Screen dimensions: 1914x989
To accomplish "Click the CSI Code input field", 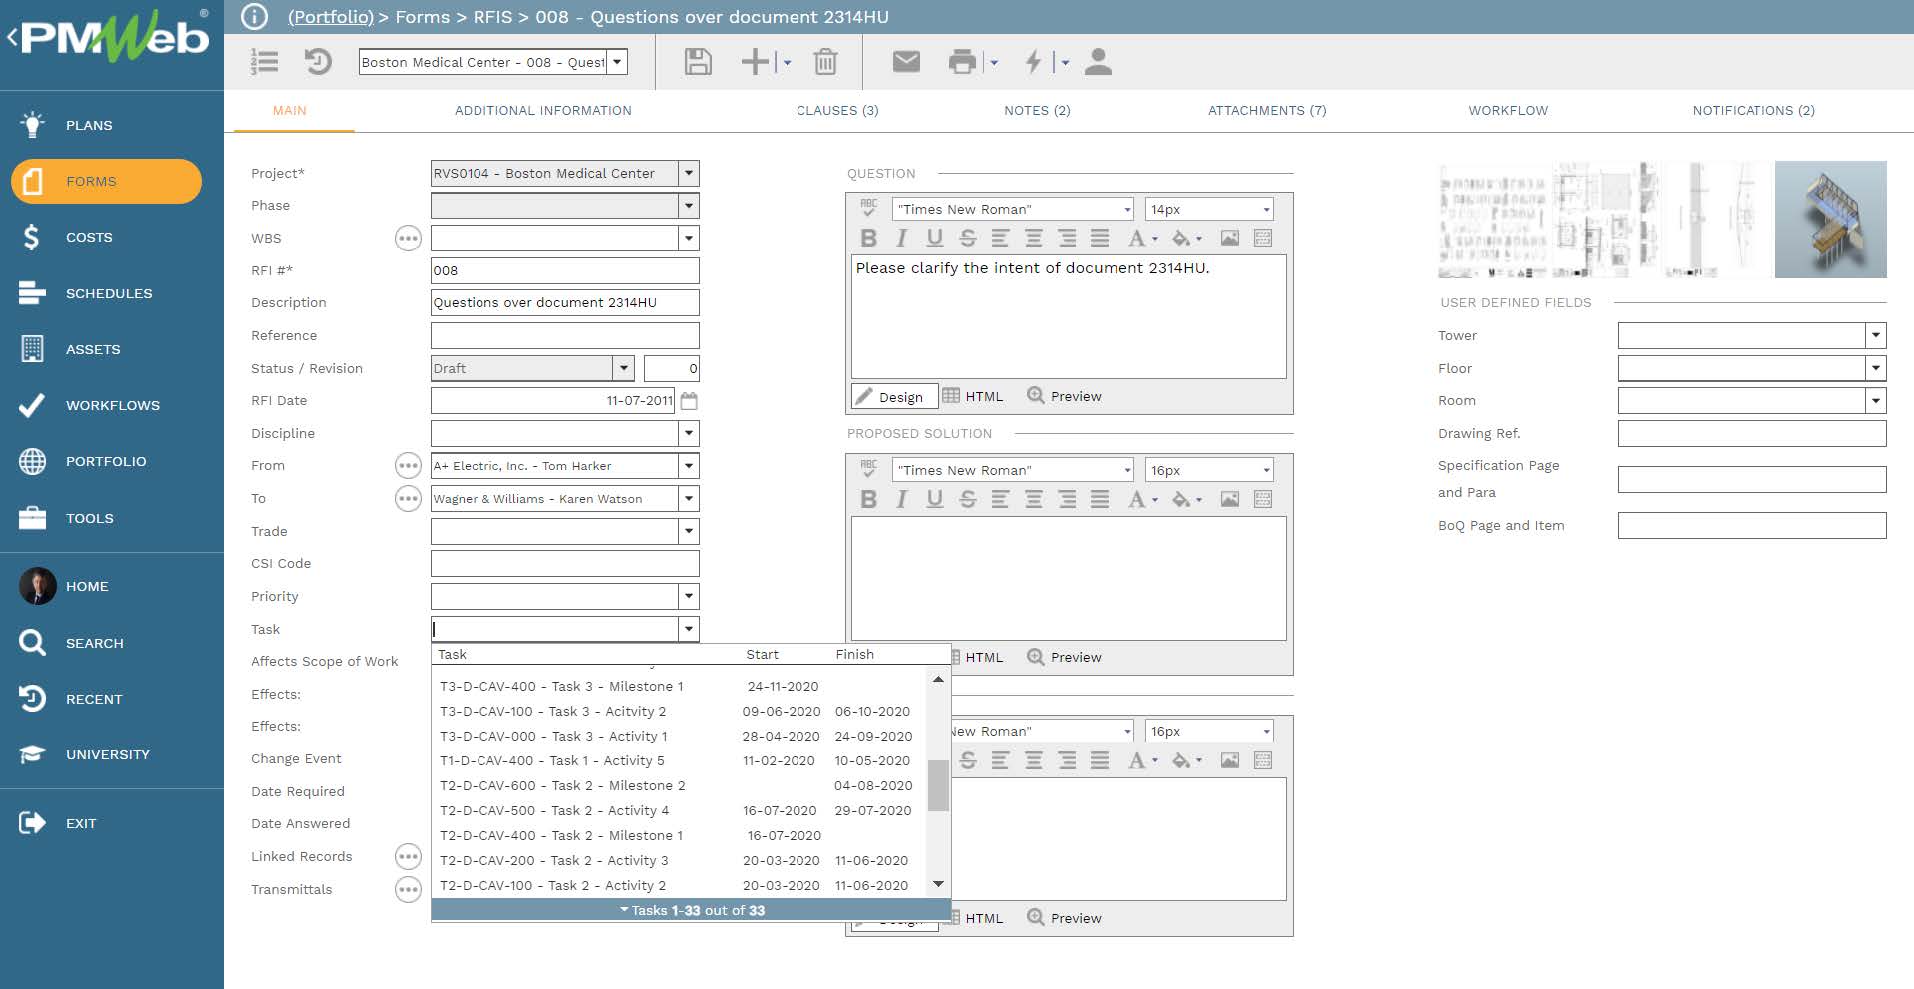I will (565, 564).
